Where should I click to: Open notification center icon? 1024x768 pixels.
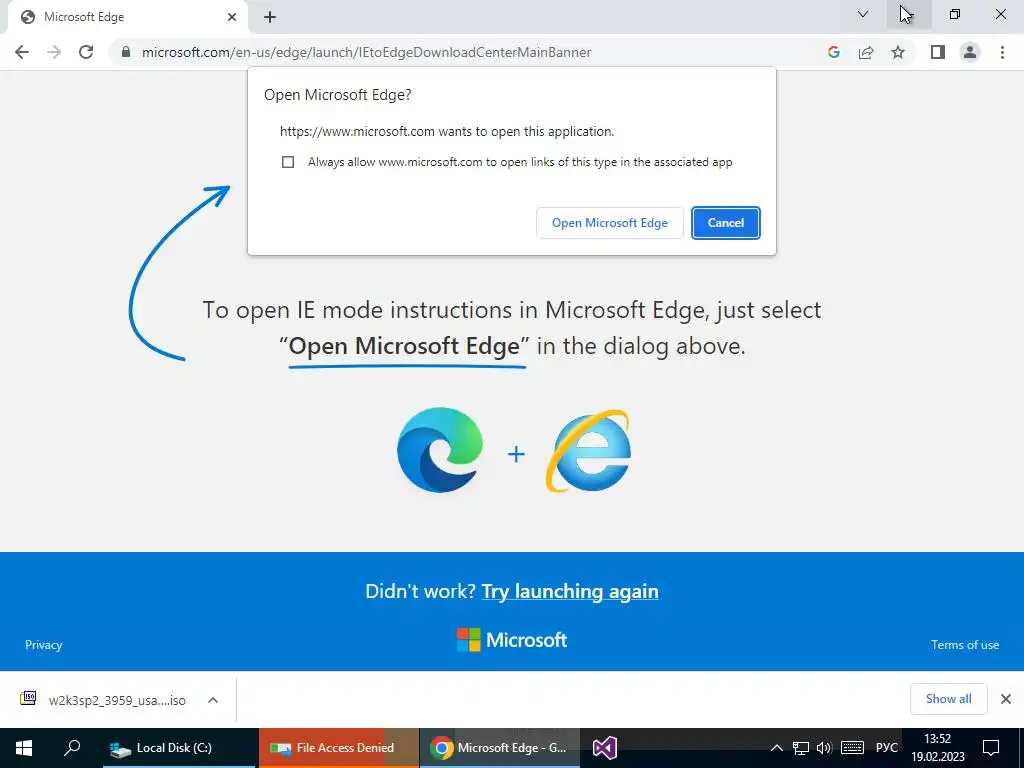991,748
